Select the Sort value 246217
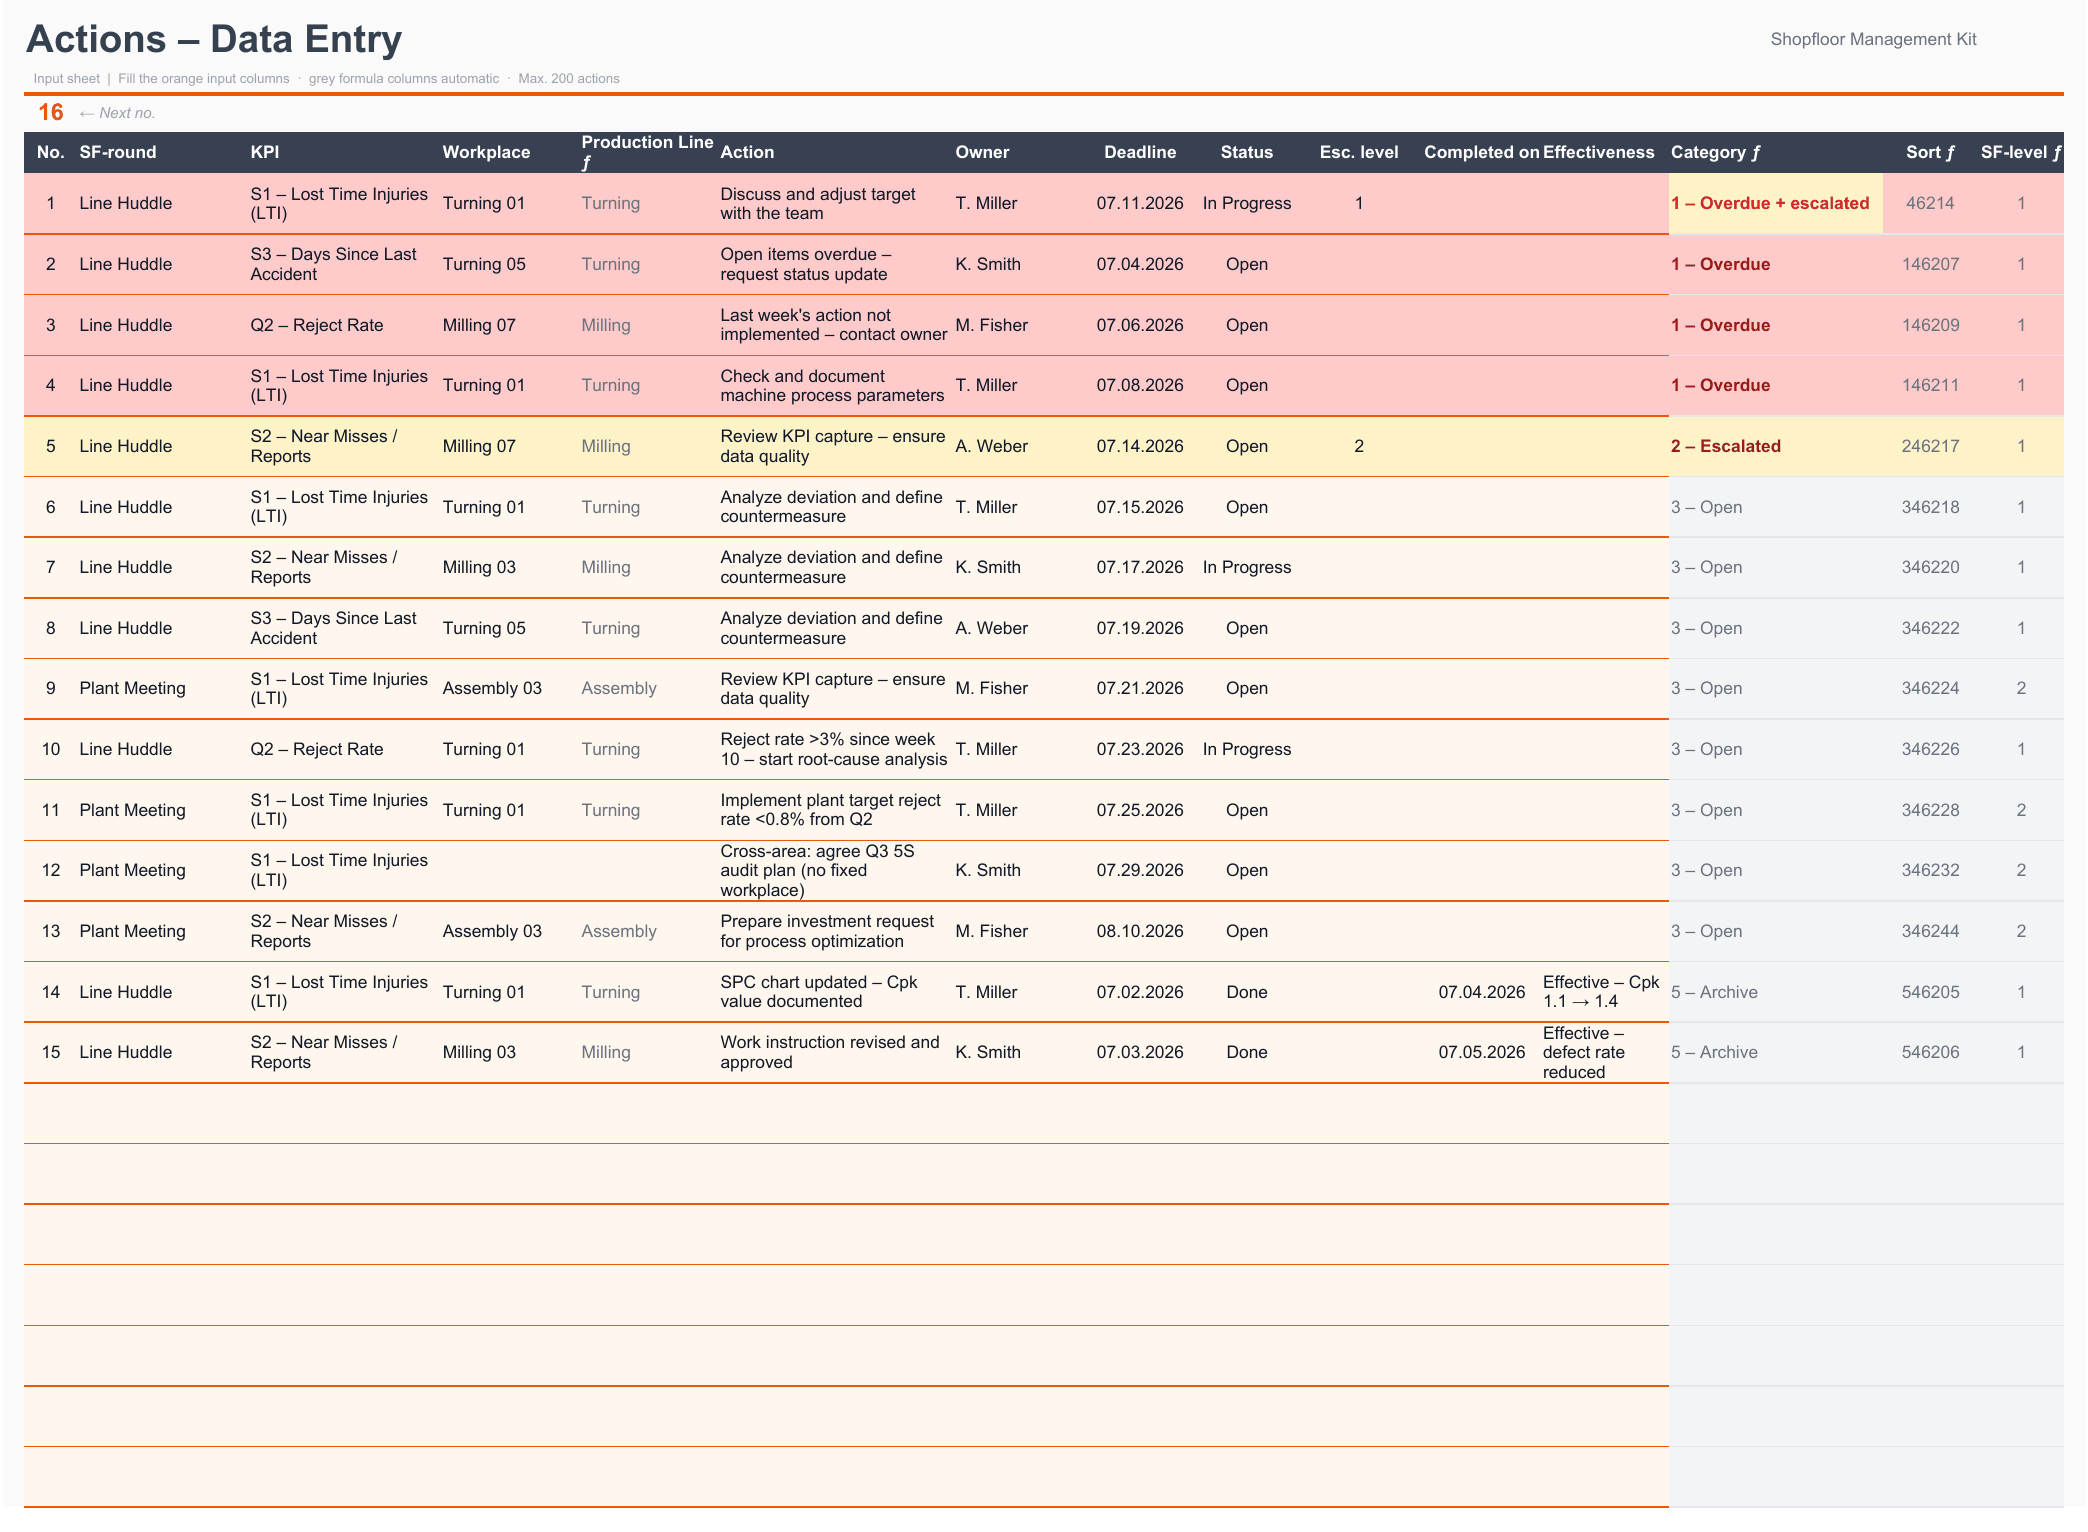Screen dimensions: 2088x1532 (1929, 446)
